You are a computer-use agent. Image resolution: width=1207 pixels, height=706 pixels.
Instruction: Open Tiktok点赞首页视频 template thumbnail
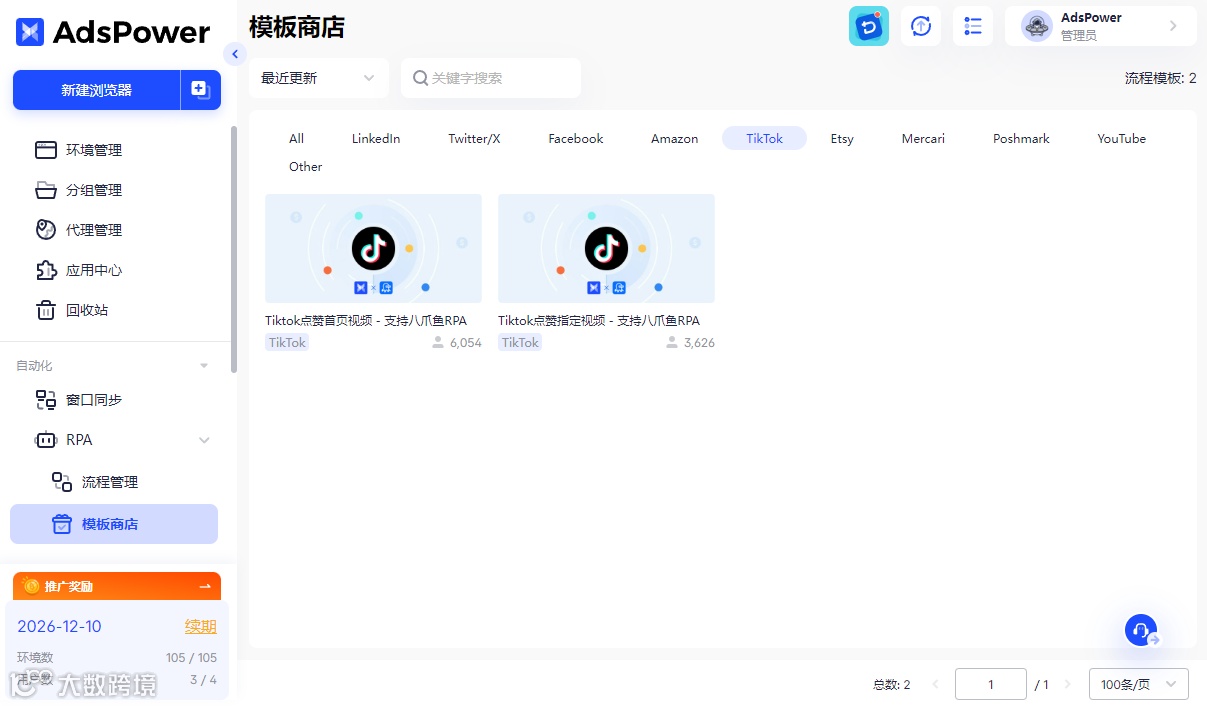point(373,248)
